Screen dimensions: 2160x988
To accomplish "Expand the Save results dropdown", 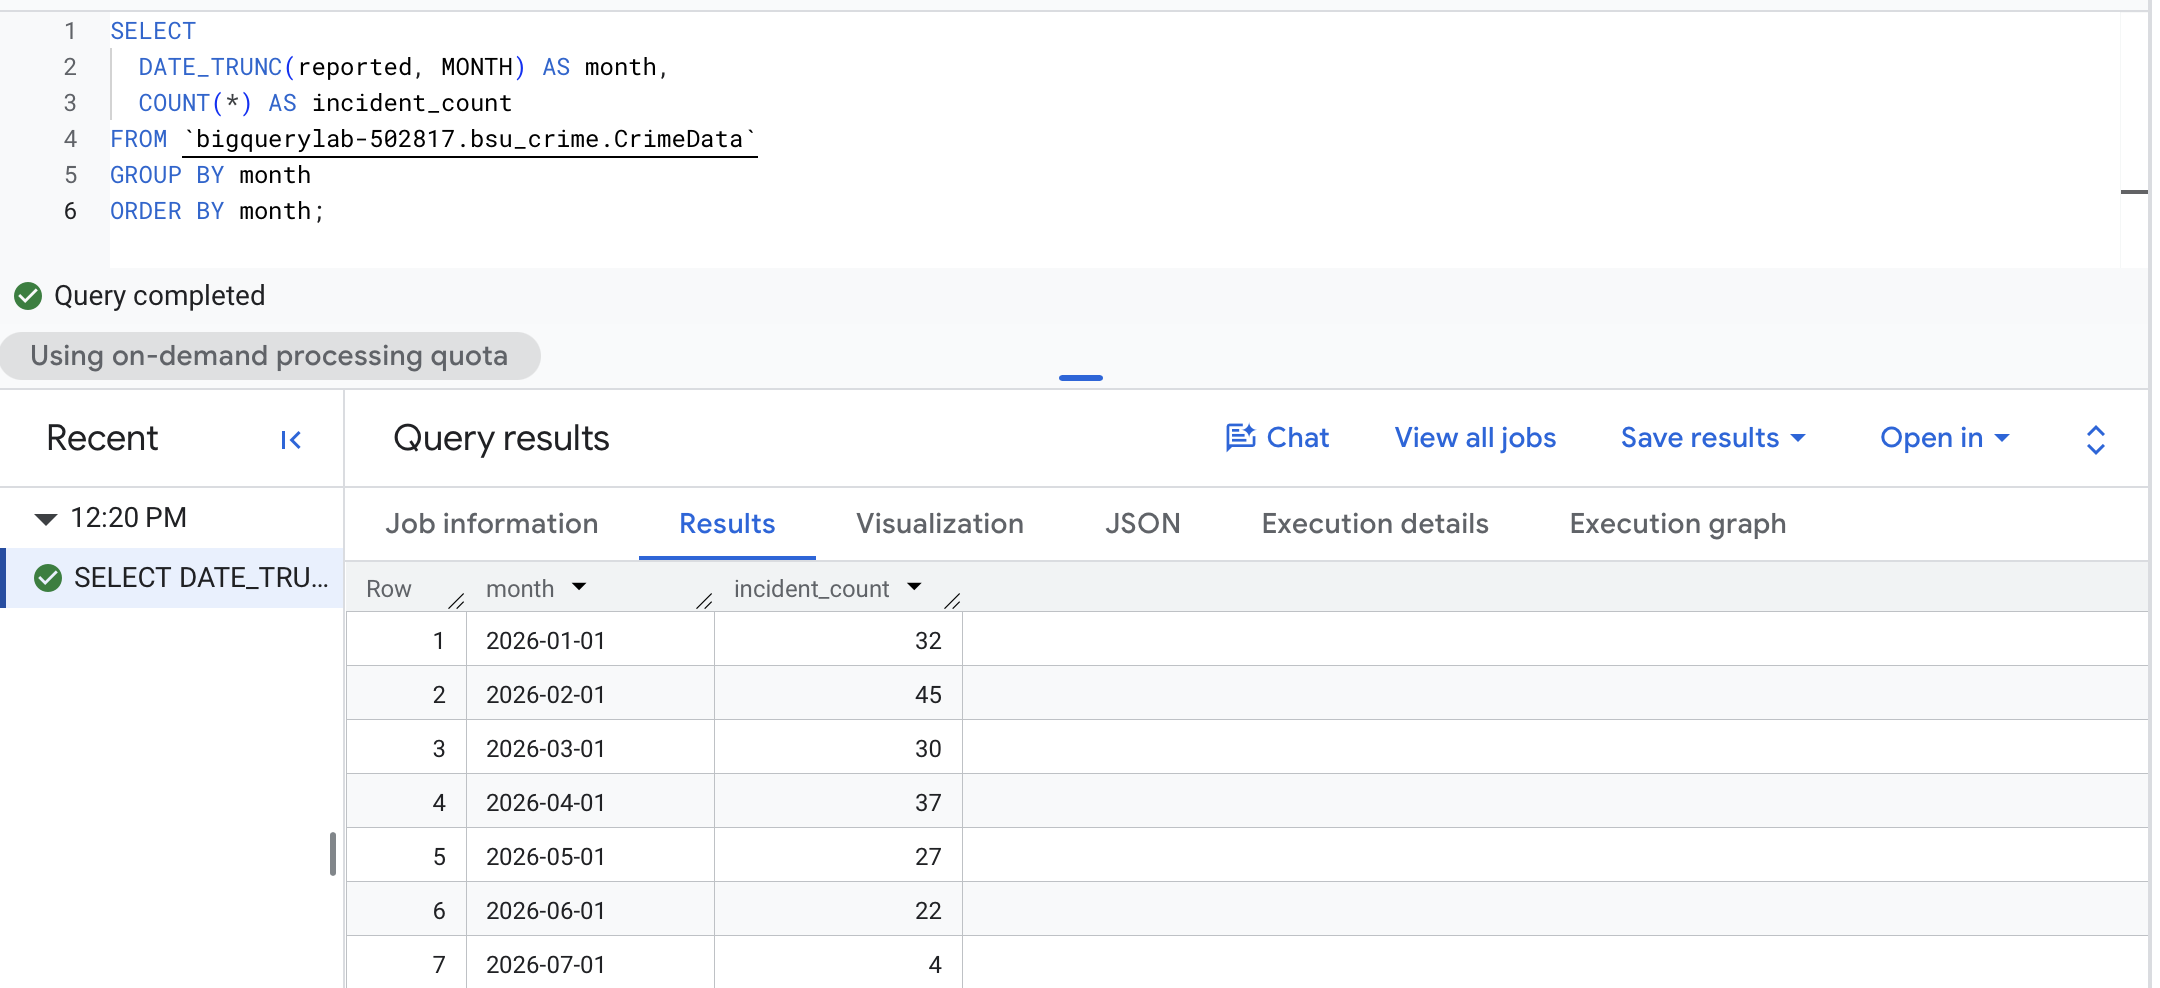I will (x=1713, y=438).
